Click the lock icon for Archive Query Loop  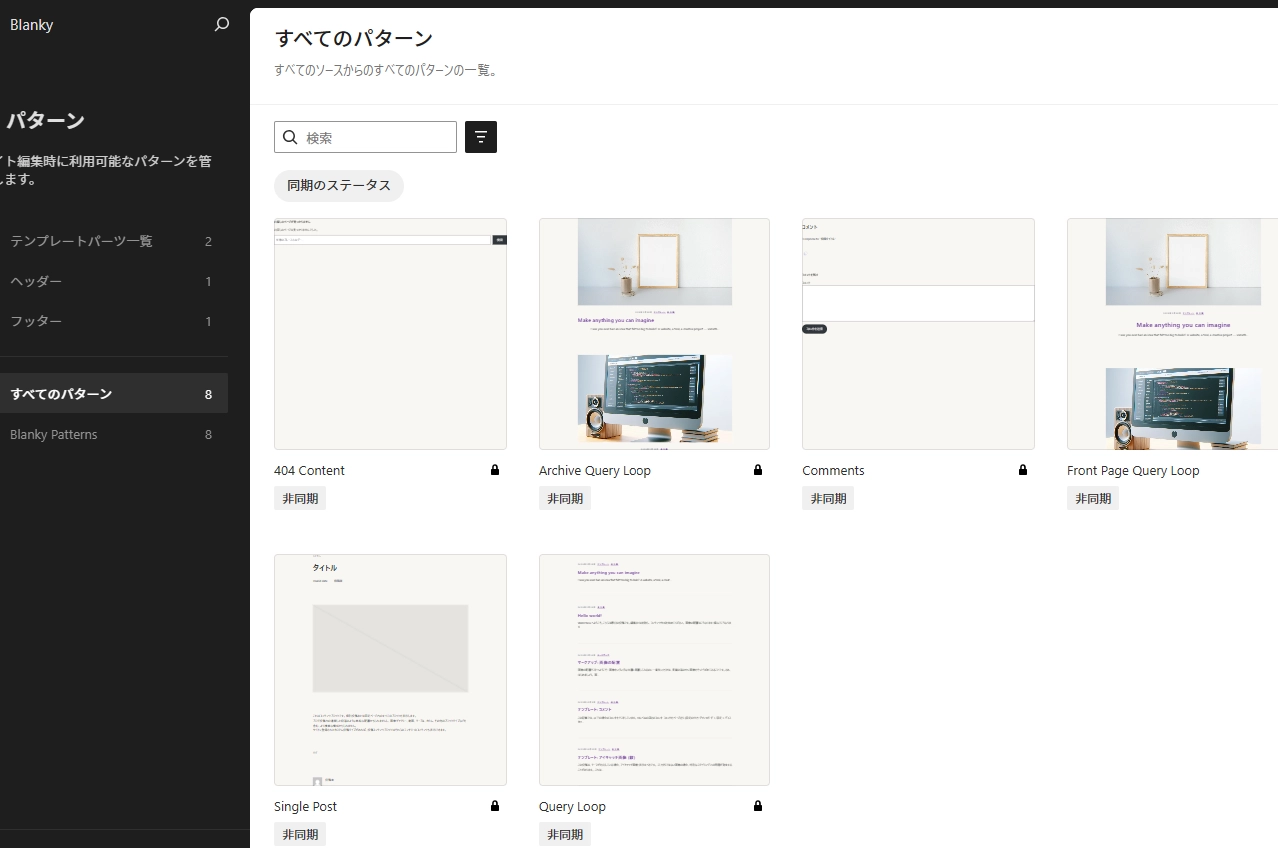758,470
